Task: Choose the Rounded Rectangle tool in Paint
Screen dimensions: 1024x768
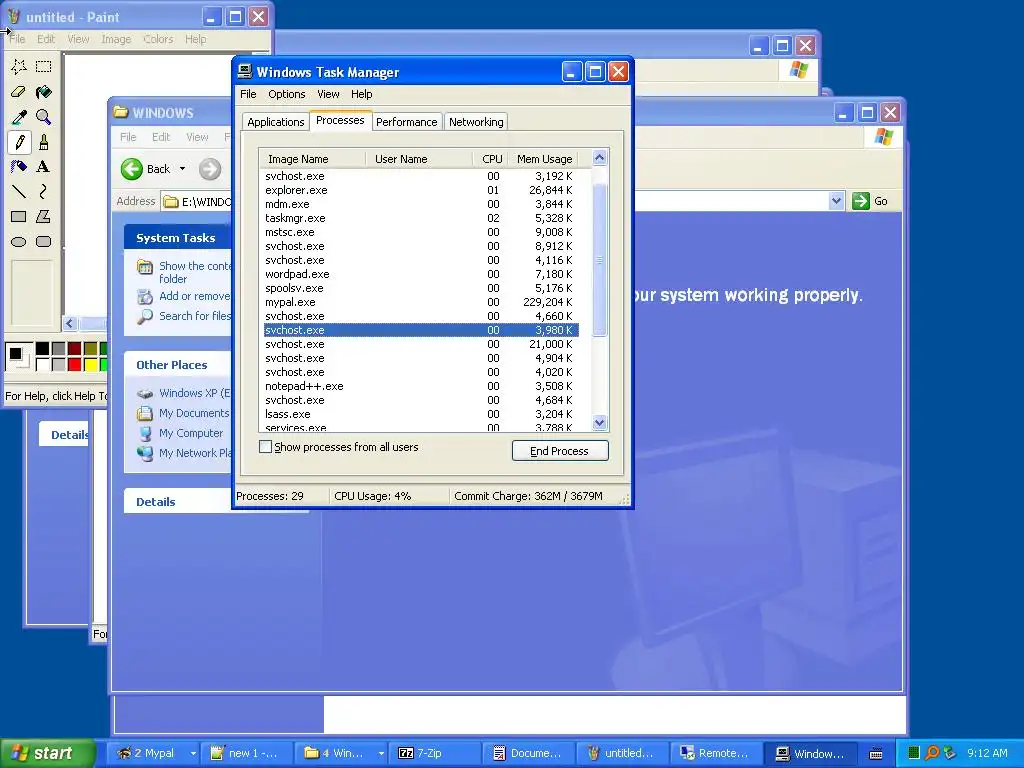Action: click(x=44, y=242)
